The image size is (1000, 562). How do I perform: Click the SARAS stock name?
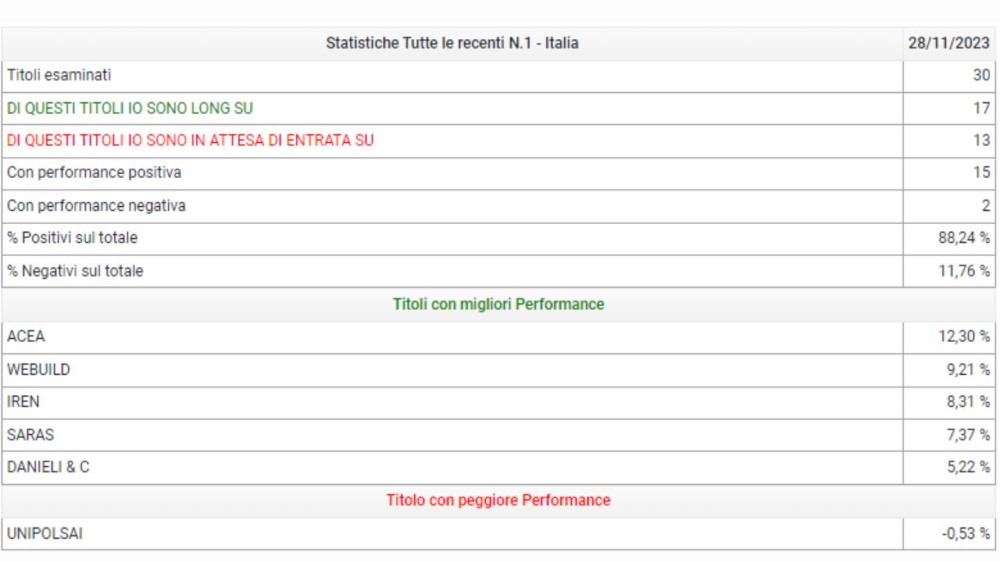pyautogui.click(x=31, y=435)
